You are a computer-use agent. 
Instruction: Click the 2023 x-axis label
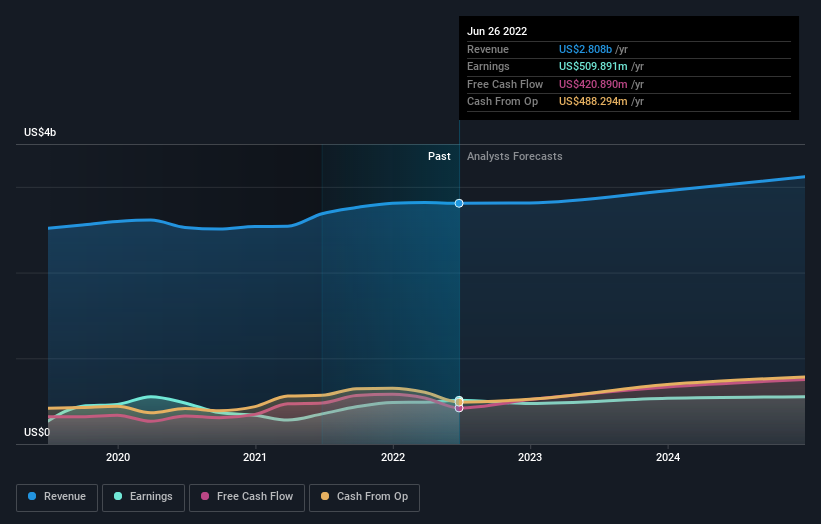point(530,457)
